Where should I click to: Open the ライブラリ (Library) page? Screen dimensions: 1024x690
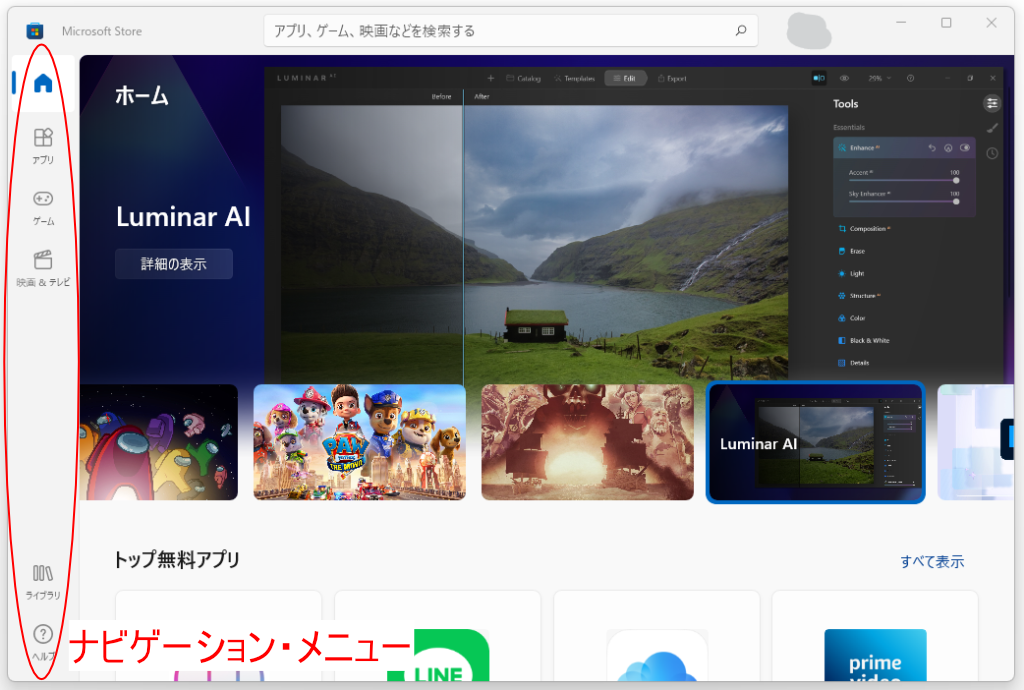(43, 582)
